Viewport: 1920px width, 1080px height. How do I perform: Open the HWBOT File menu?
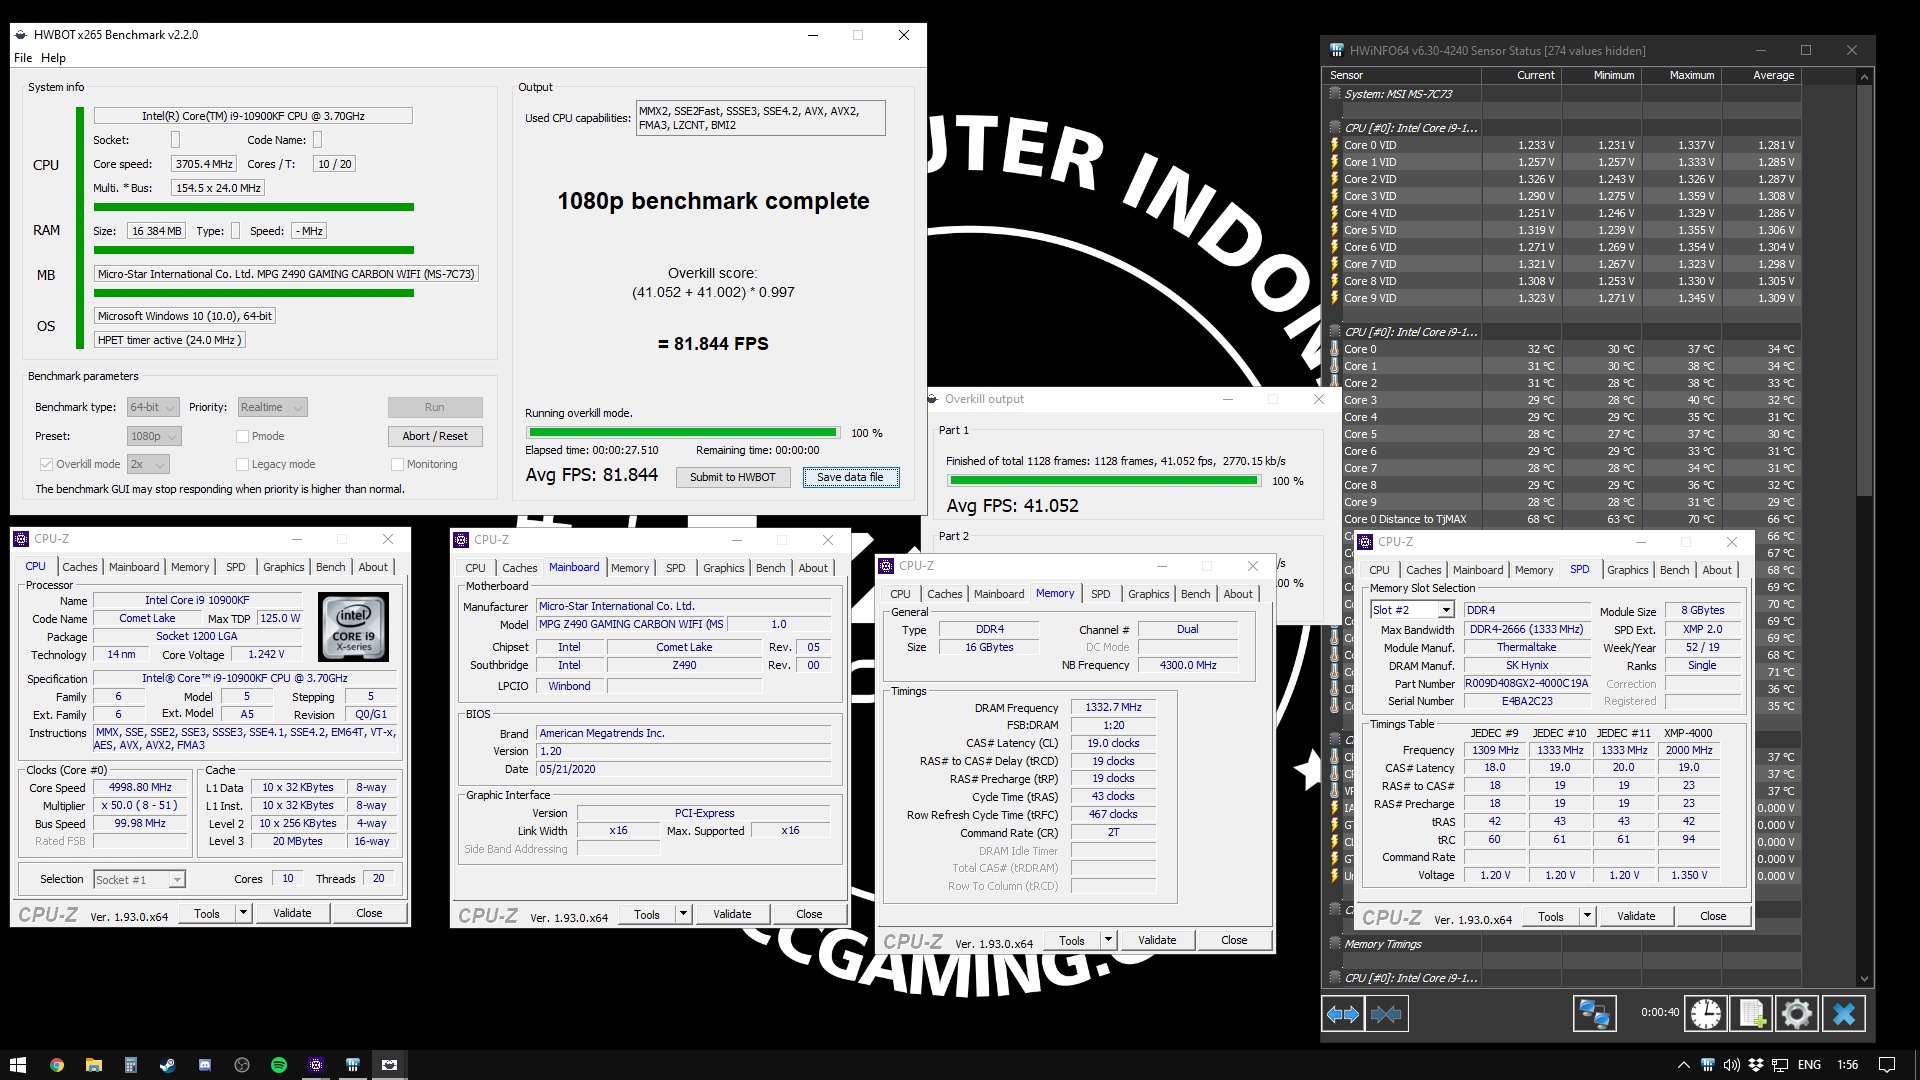coord(23,58)
